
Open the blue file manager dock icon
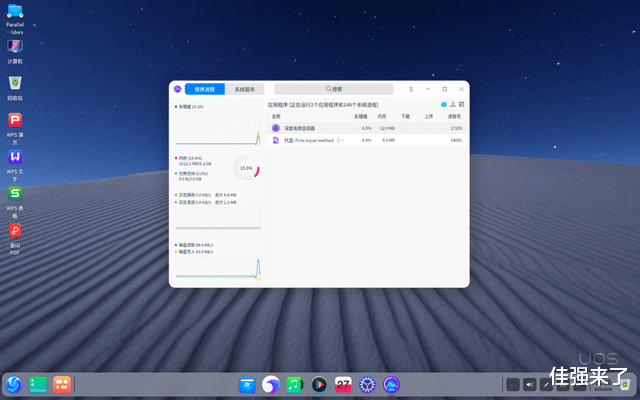247,384
